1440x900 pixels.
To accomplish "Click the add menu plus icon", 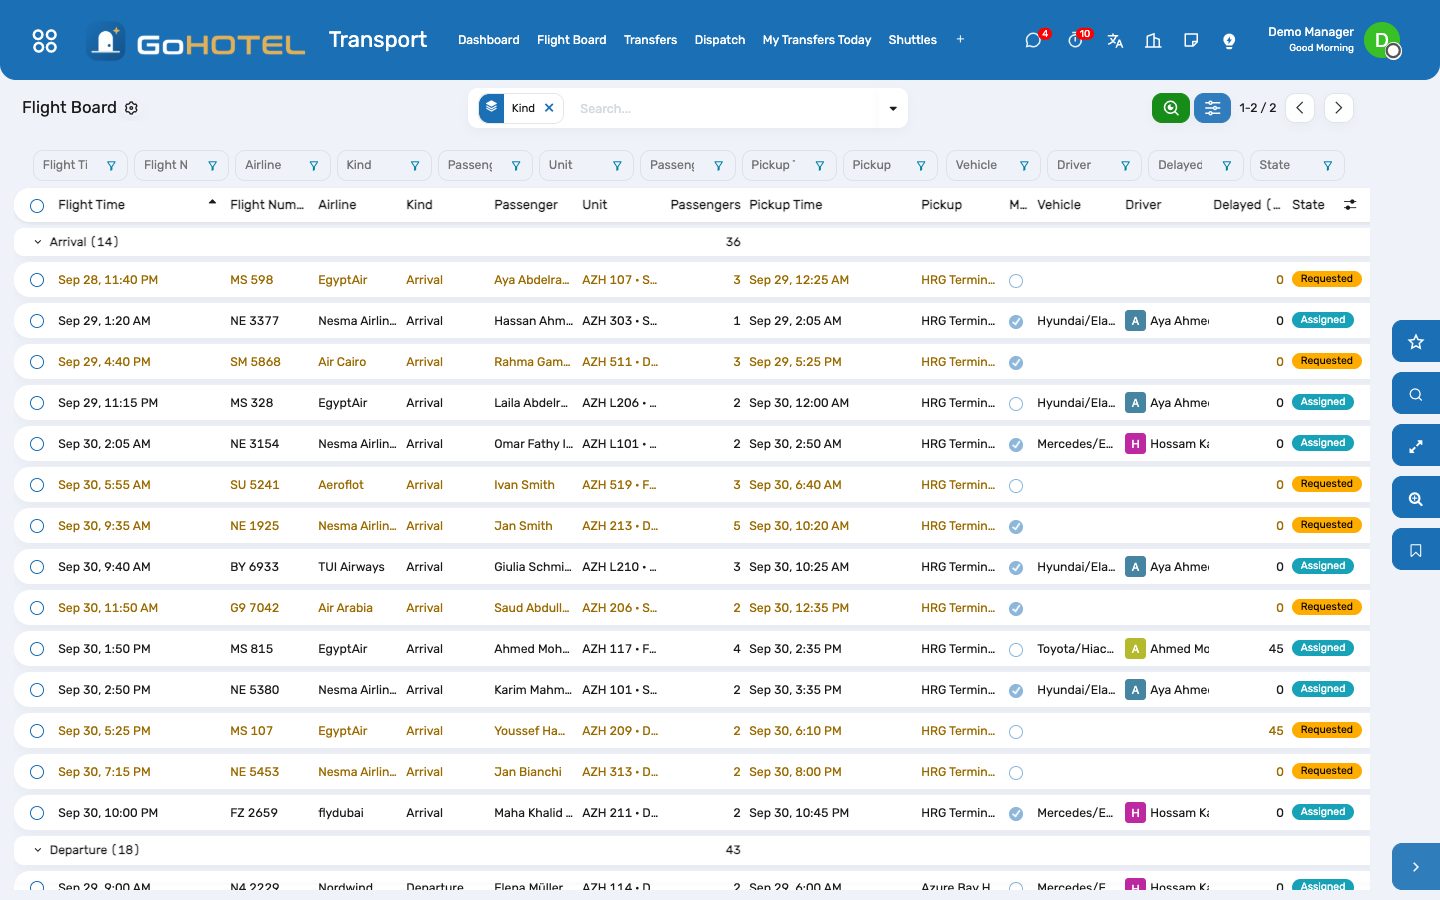I will 960,40.
